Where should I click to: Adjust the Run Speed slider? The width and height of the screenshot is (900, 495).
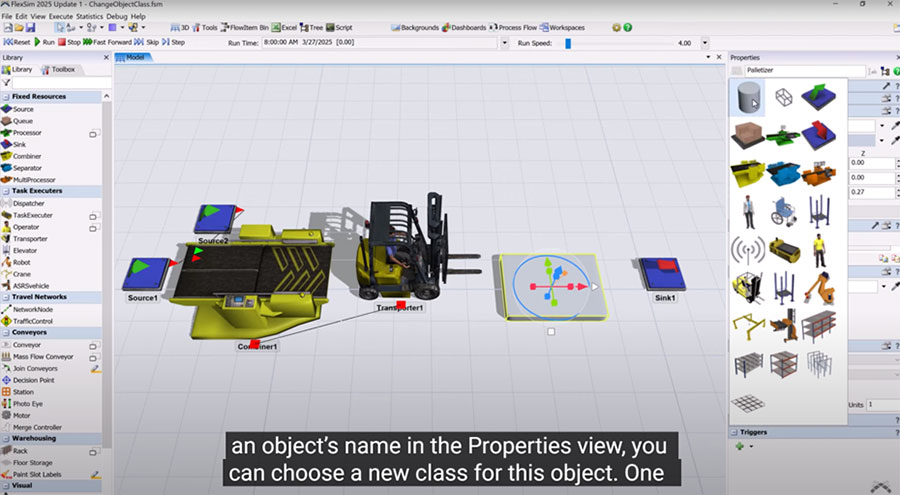point(568,43)
